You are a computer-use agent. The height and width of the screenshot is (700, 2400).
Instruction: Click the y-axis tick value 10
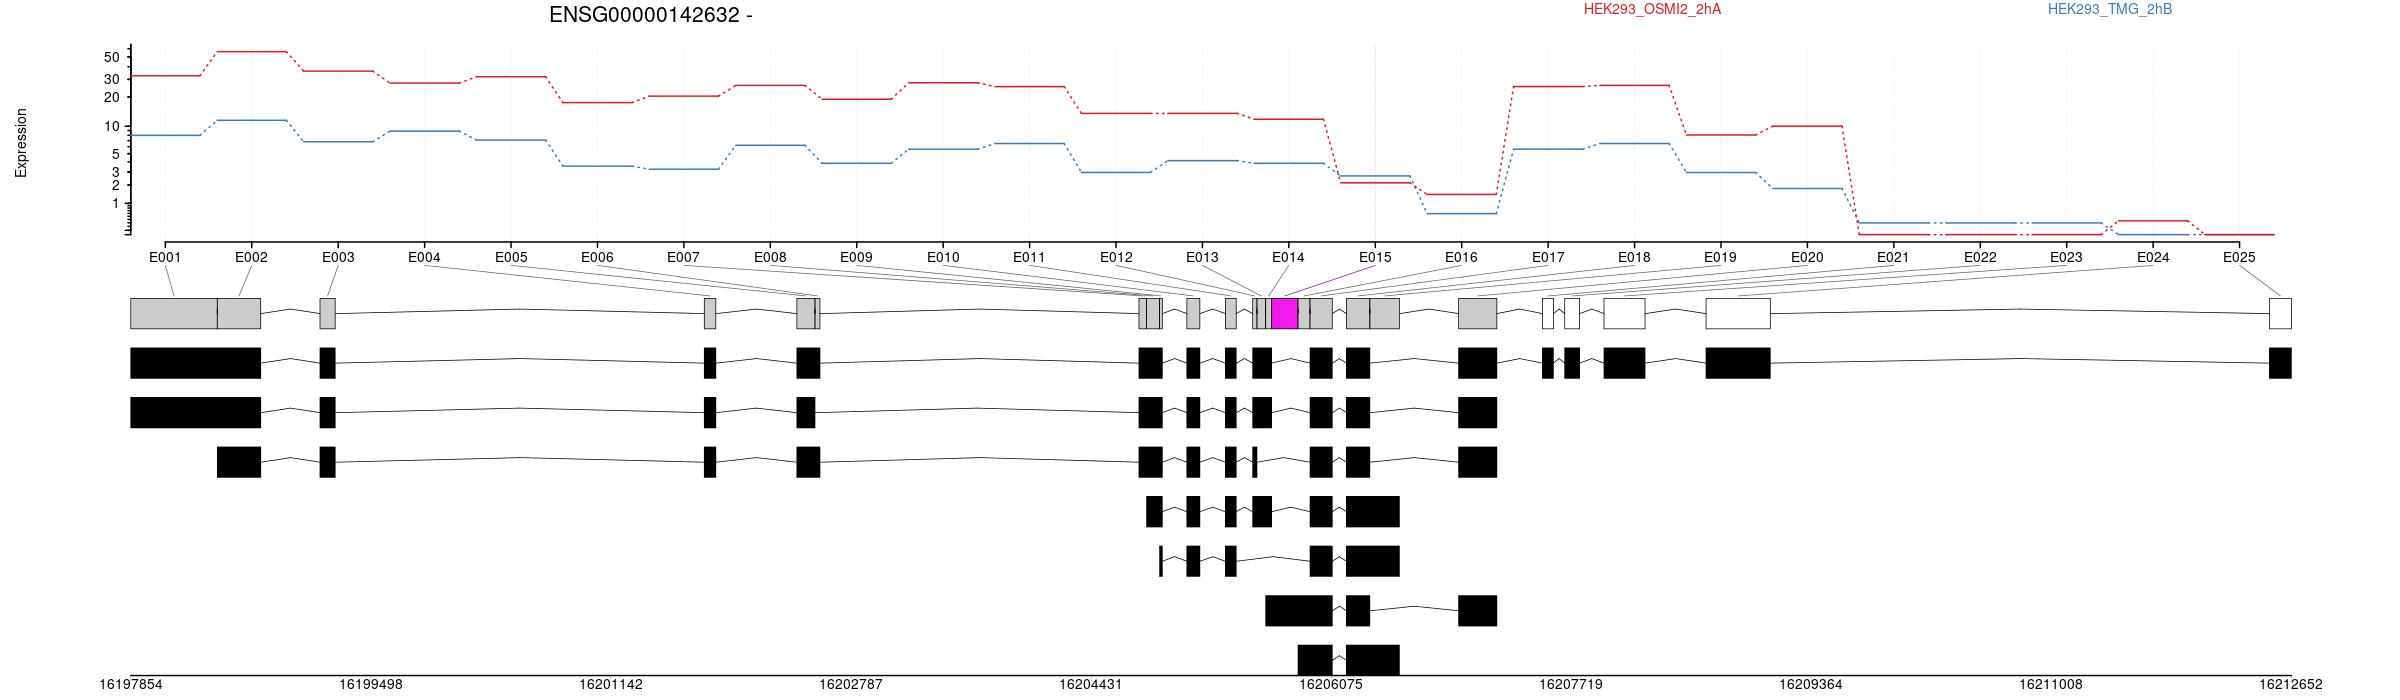click(111, 127)
